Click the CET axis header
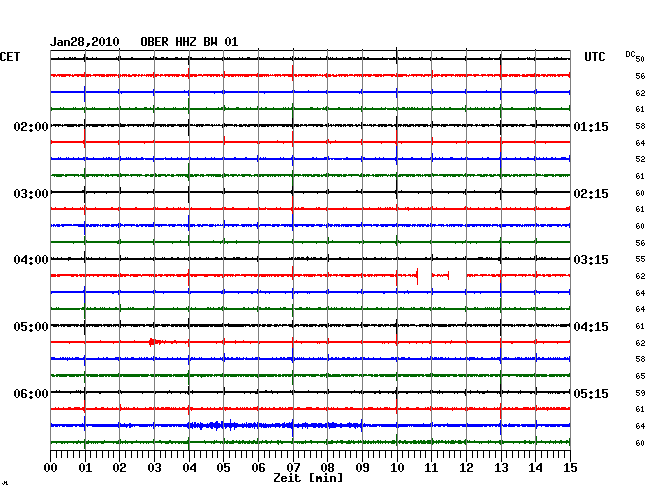This screenshot has width=650, height=494. click(10, 57)
